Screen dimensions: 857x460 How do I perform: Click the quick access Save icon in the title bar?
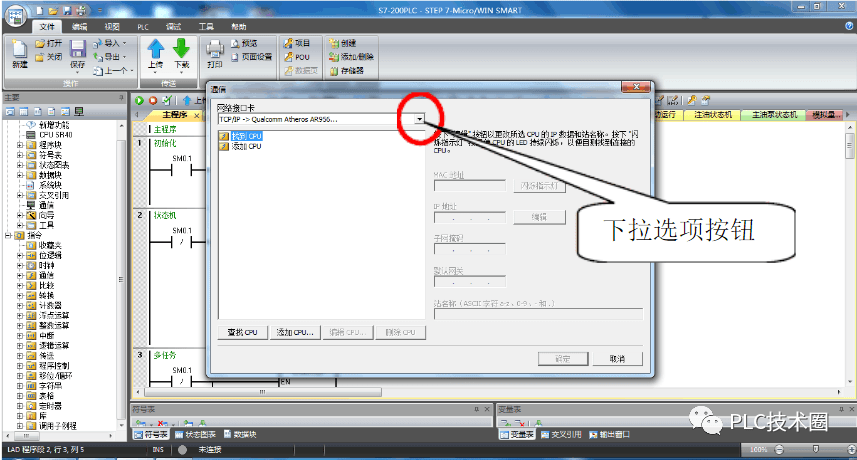[67, 10]
